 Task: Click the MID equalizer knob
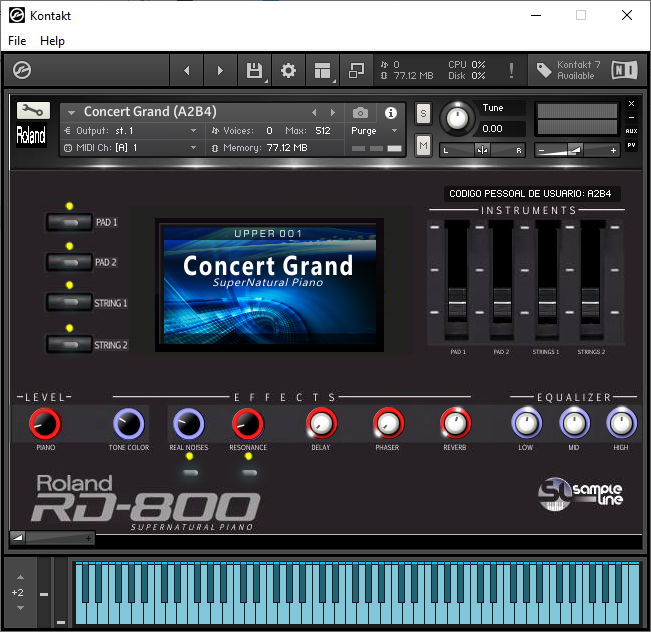(x=574, y=423)
